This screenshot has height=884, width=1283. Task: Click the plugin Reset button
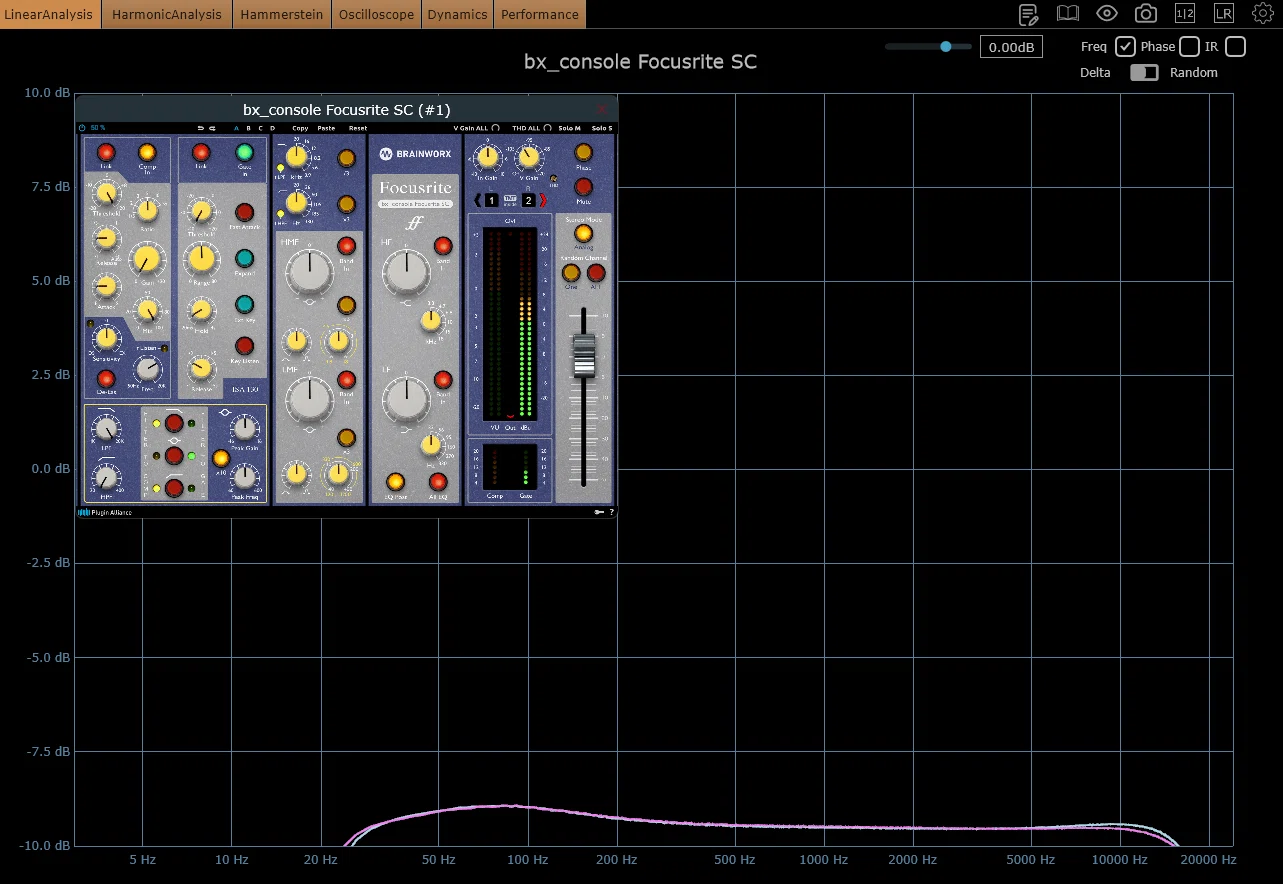click(358, 128)
